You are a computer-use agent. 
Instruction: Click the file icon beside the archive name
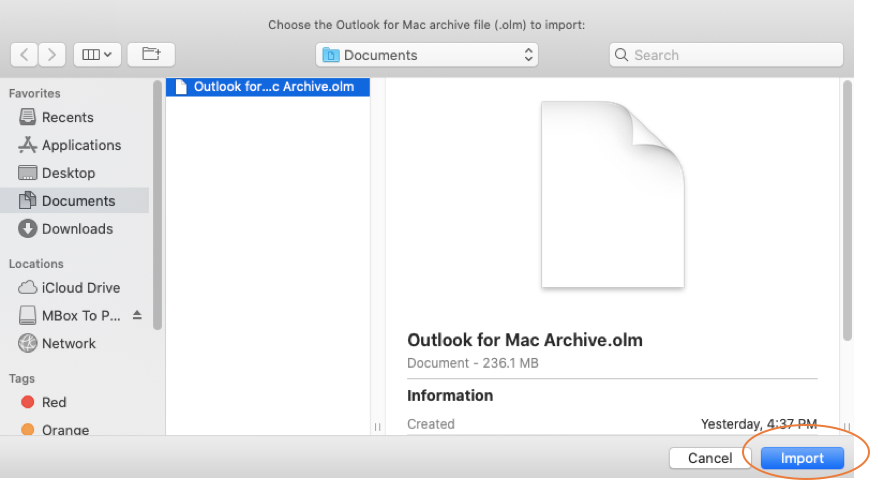tap(181, 87)
